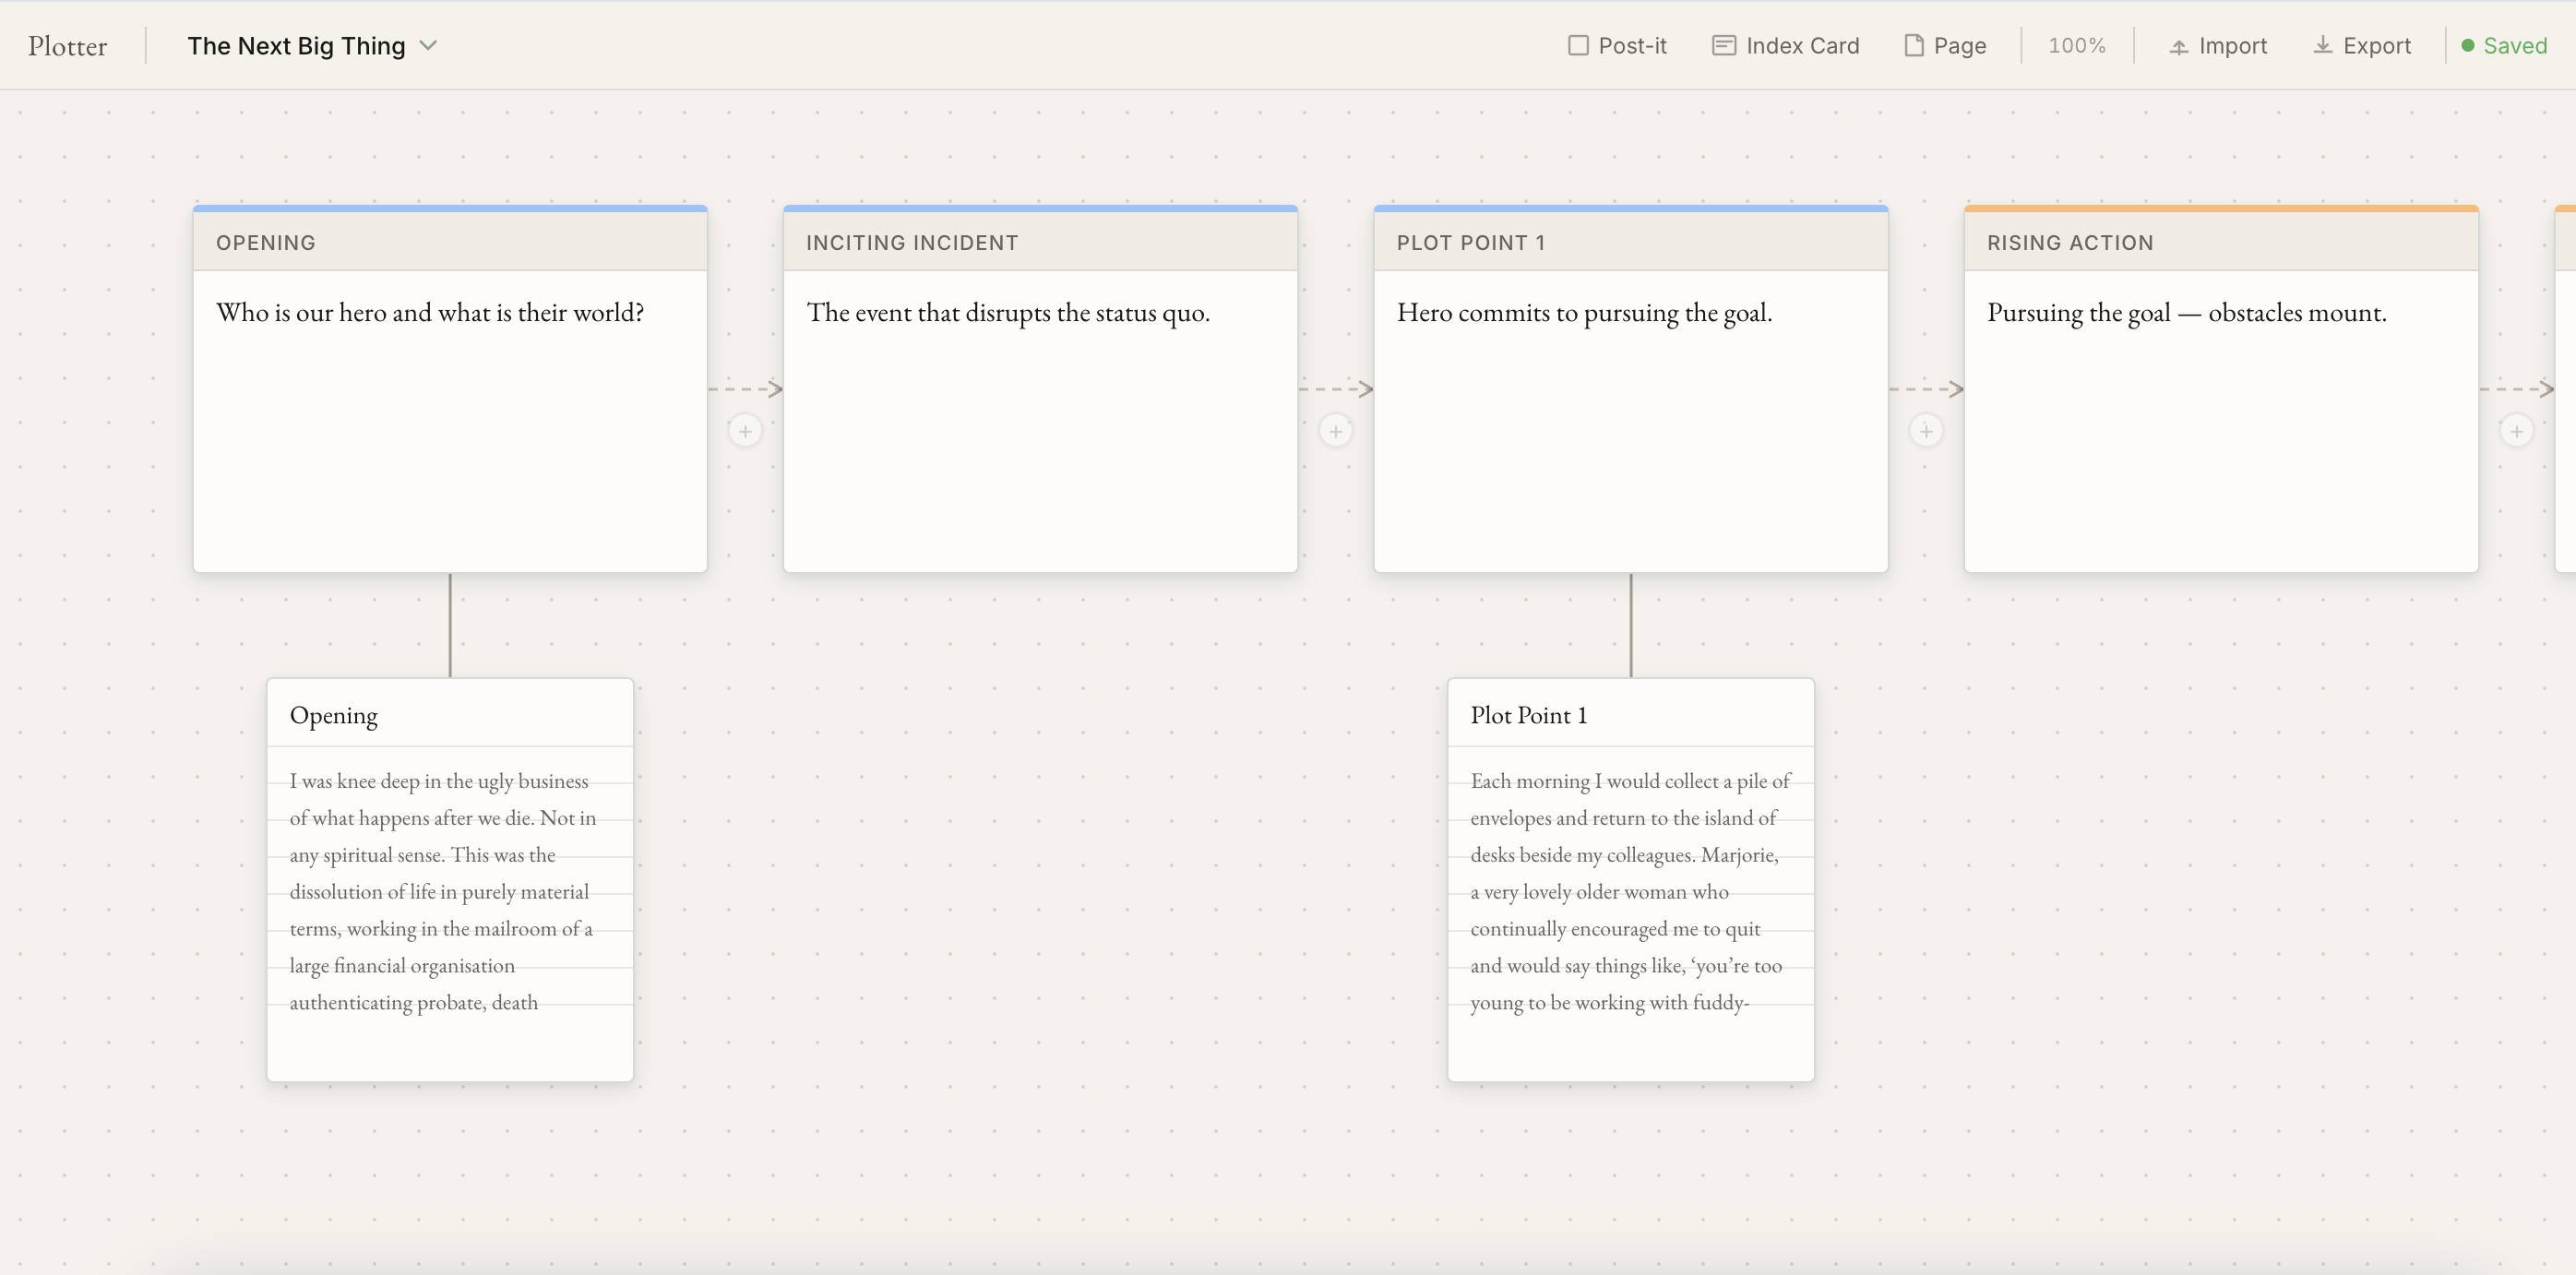Click the INCITING INCIDENT card header
The height and width of the screenshot is (1275, 2576).
point(1040,243)
